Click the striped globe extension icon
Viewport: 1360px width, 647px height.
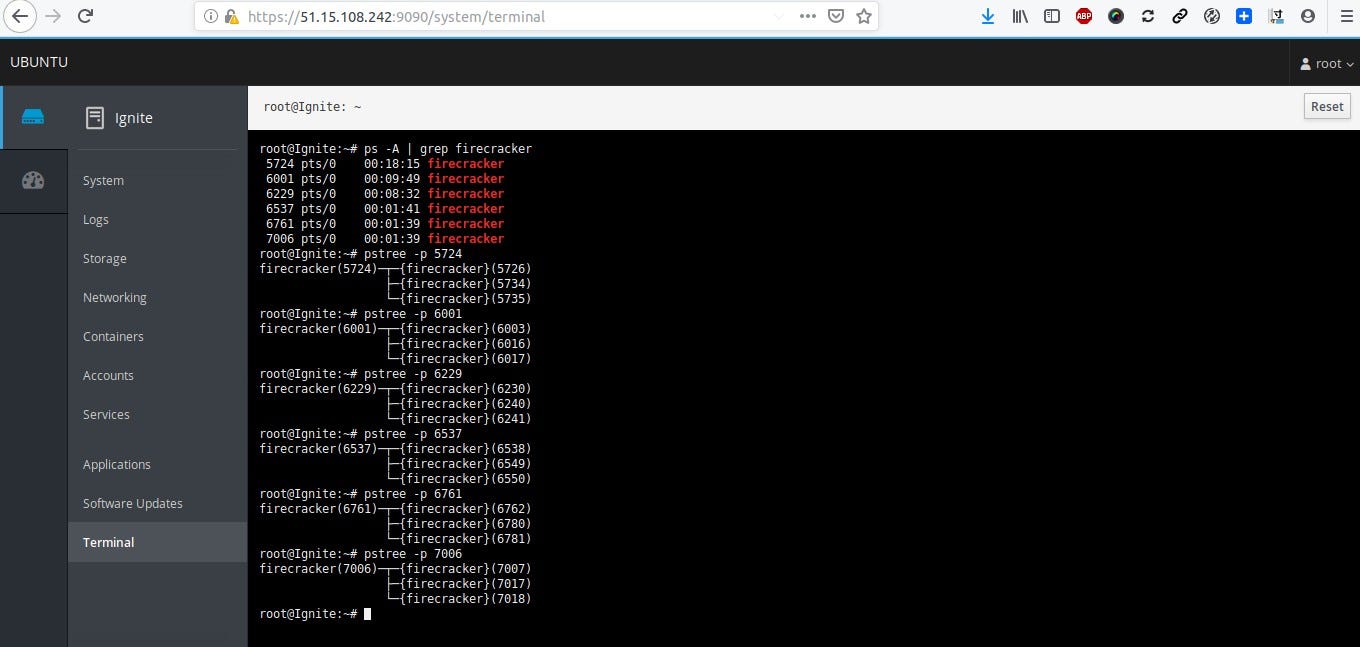point(1212,16)
